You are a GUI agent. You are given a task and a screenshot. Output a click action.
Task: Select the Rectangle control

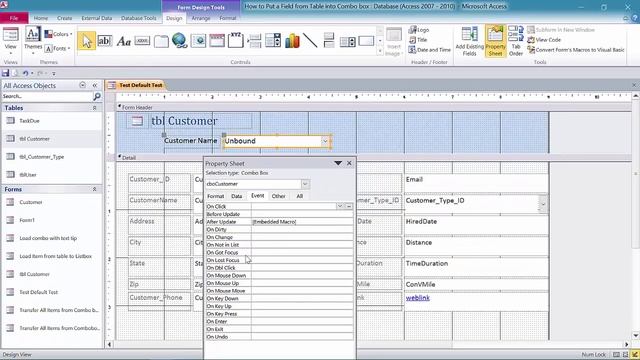pyautogui.click(x=366, y=41)
